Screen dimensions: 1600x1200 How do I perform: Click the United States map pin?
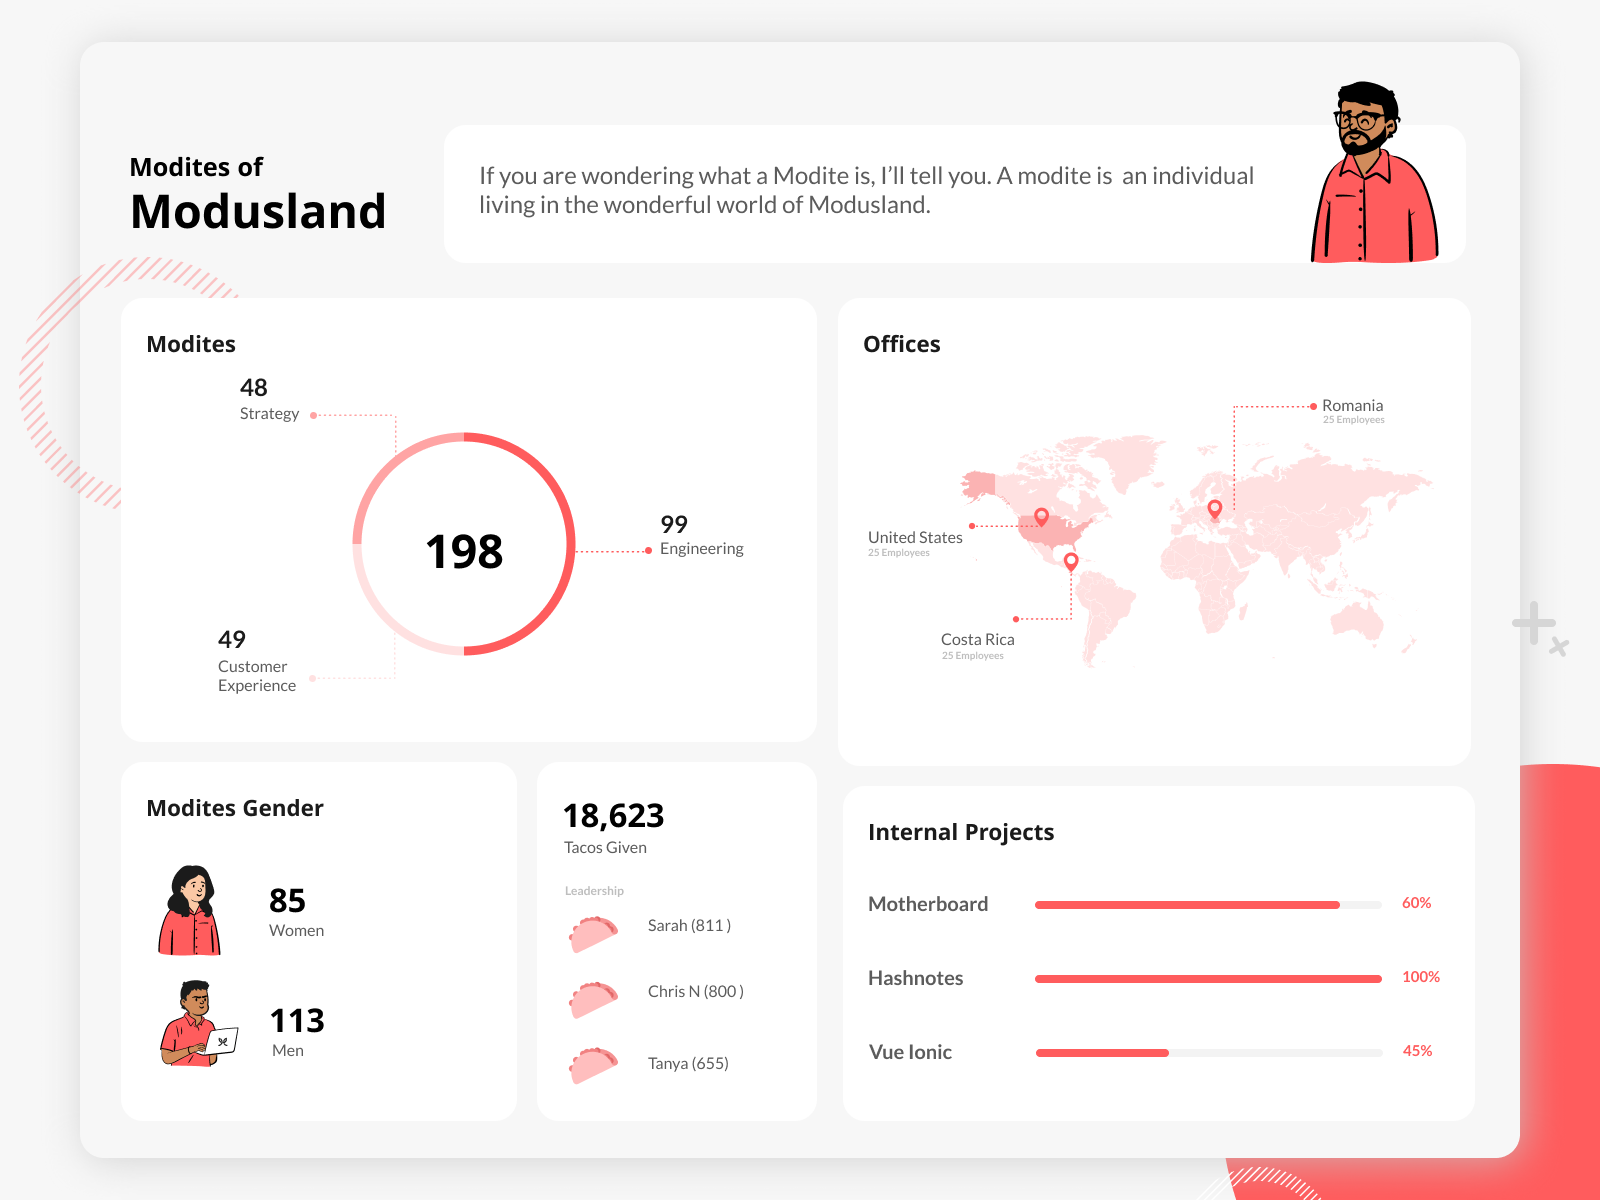coord(1041,517)
